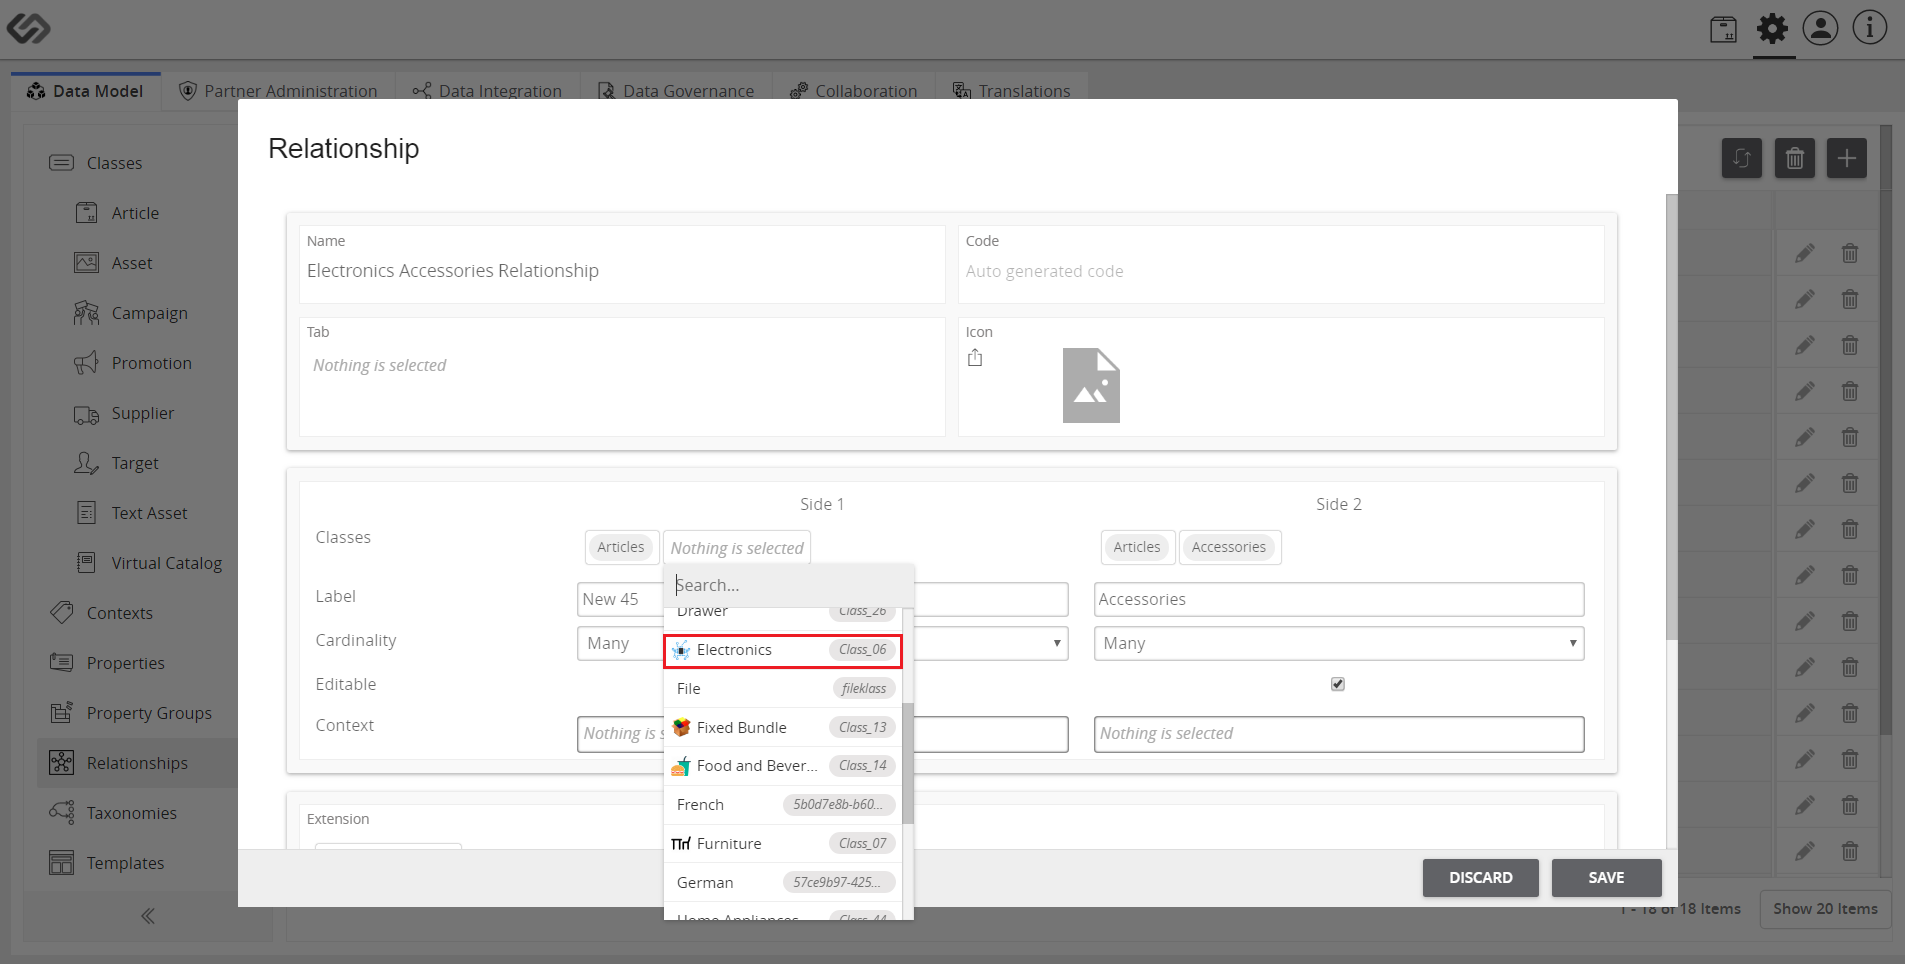1905x964 pixels.
Task: Switch to the Data Governance tab
Action: 676,90
